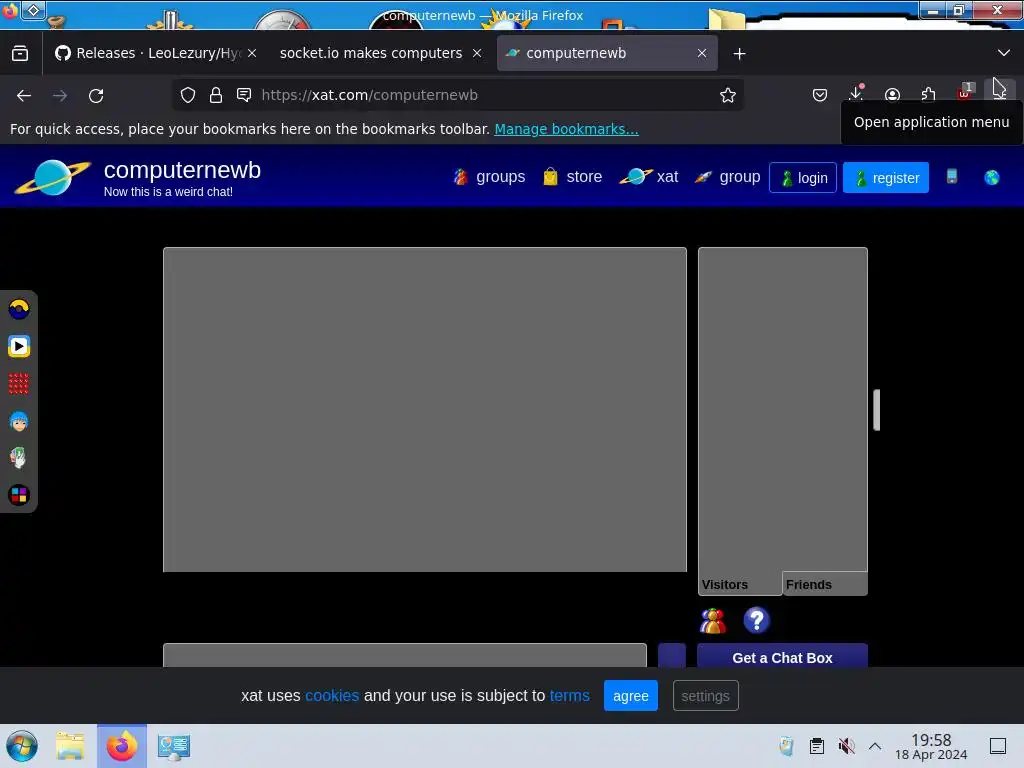This screenshot has height=768, width=1024.
Task: Open Firefox View tab list icon
Action: 20,53
